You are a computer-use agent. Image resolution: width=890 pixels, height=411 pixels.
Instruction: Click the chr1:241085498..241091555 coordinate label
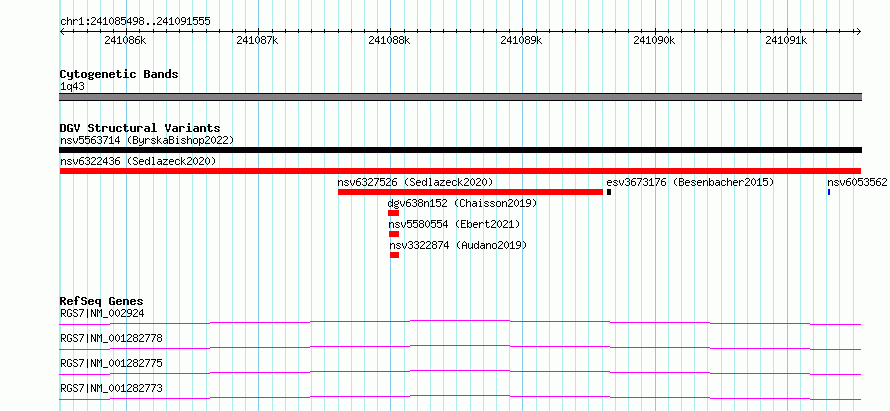(x=135, y=22)
